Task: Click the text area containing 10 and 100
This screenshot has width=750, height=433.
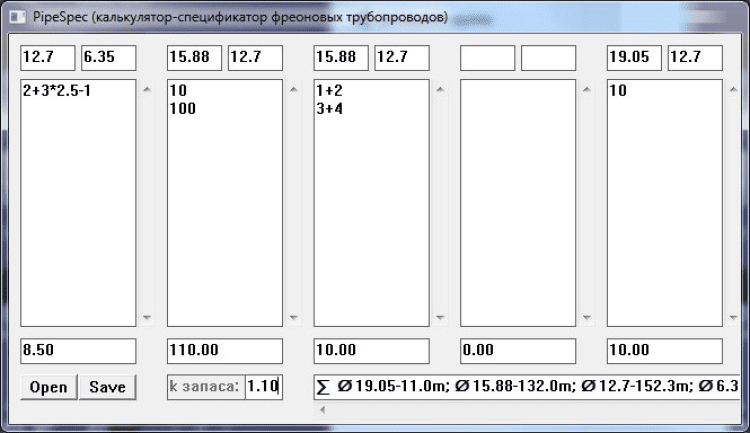Action: [x=225, y=203]
